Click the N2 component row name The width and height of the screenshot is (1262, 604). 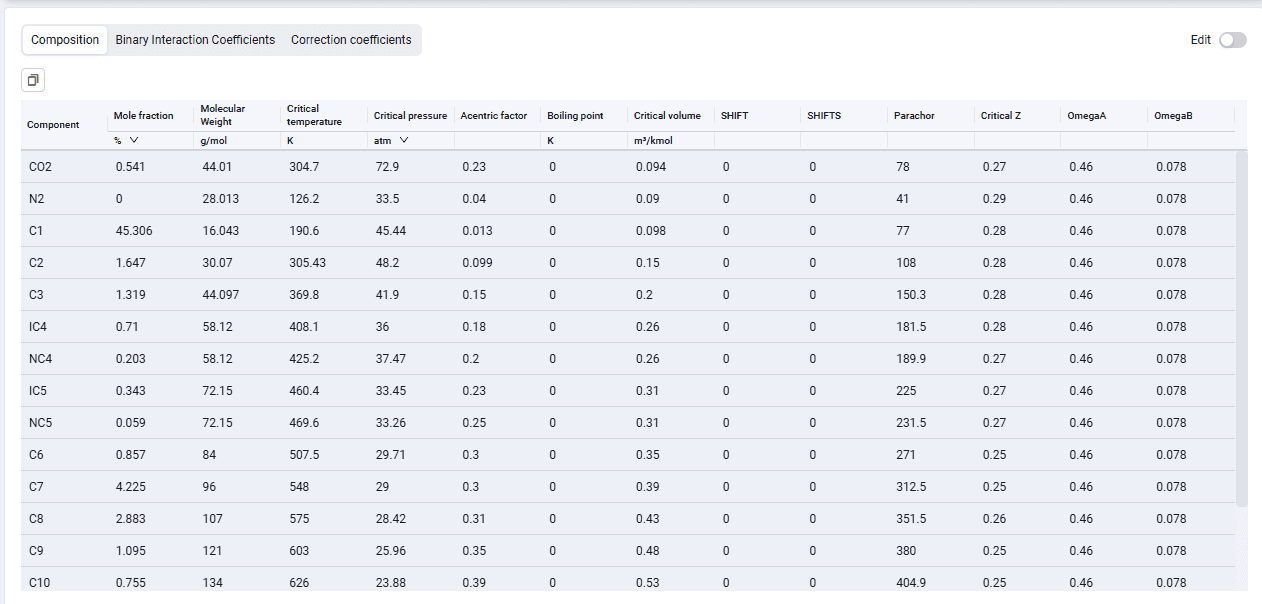click(37, 199)
